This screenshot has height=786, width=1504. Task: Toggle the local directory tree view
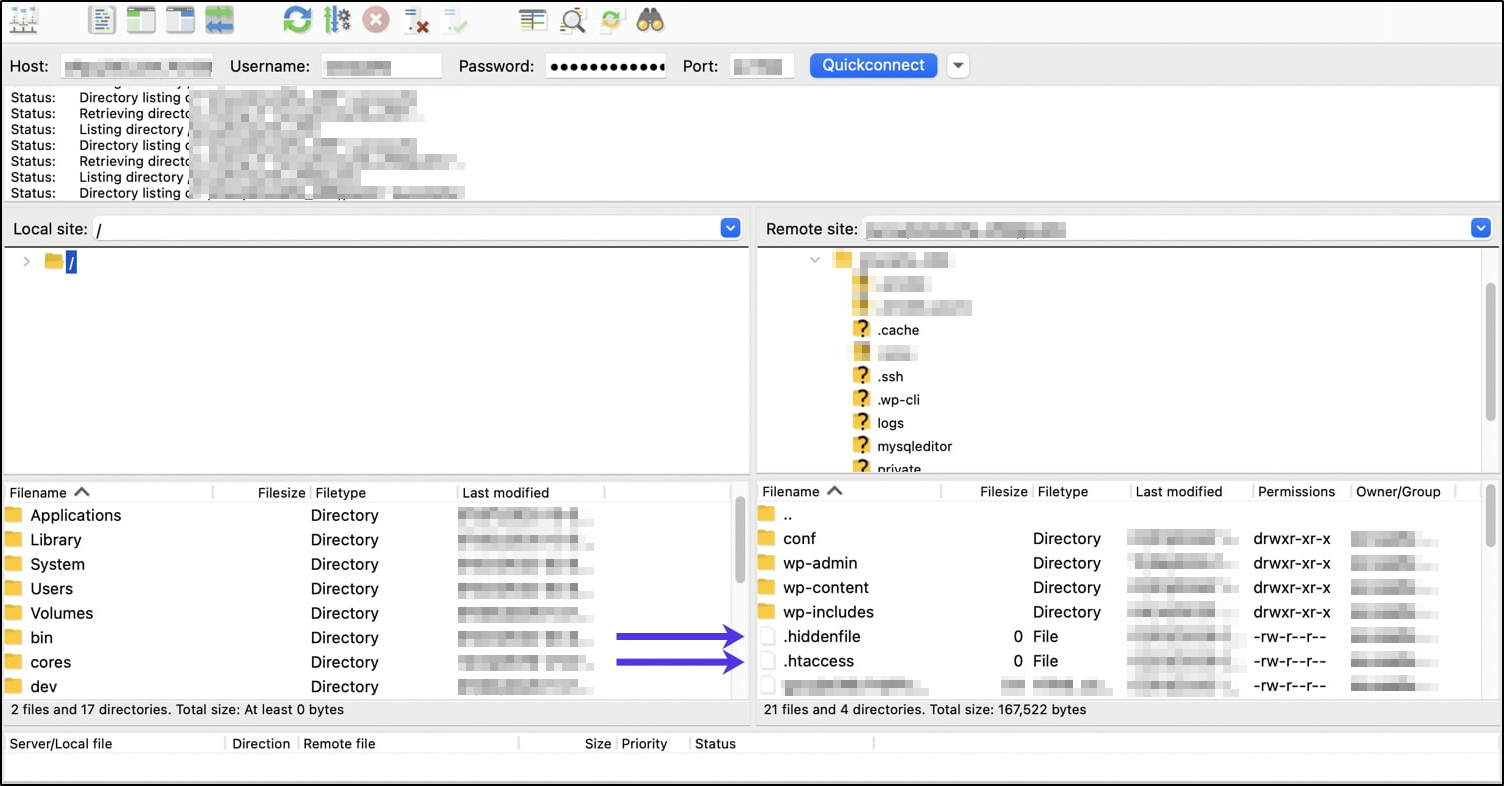coord(139,19)
